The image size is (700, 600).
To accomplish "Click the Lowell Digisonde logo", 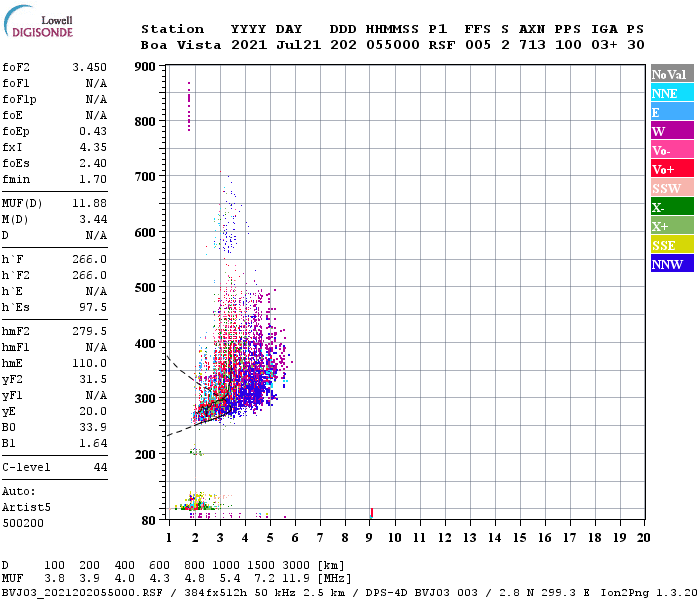I will [x=38, y=22].
